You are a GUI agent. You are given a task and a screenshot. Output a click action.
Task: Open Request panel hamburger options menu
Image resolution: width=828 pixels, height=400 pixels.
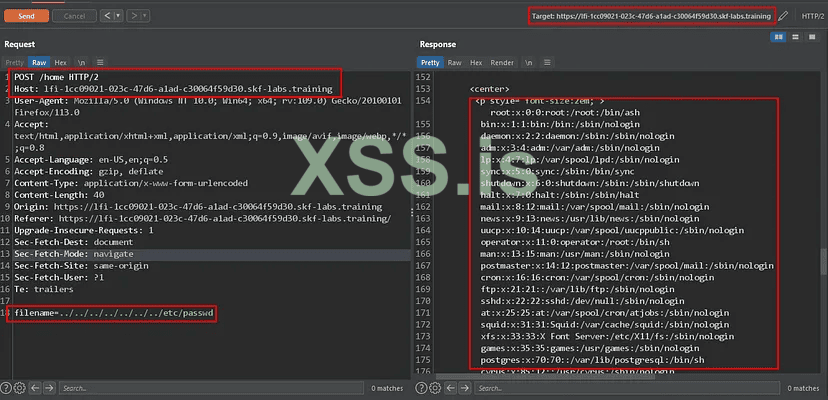coord(100,62)
